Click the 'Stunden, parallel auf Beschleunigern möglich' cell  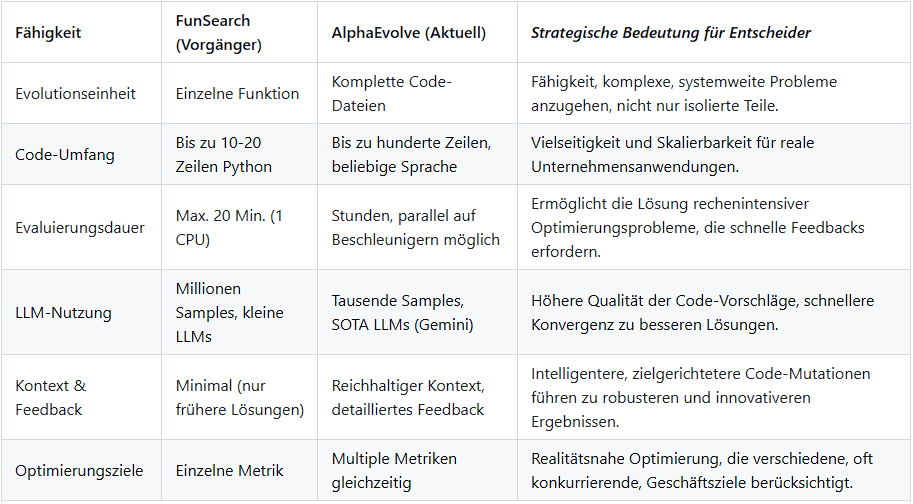[415, 227]
